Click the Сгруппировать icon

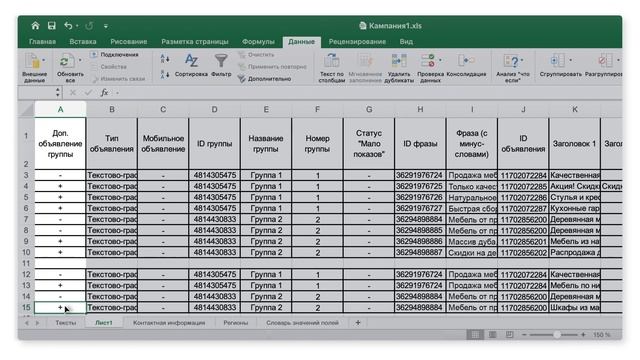click(x=558, y=60)
